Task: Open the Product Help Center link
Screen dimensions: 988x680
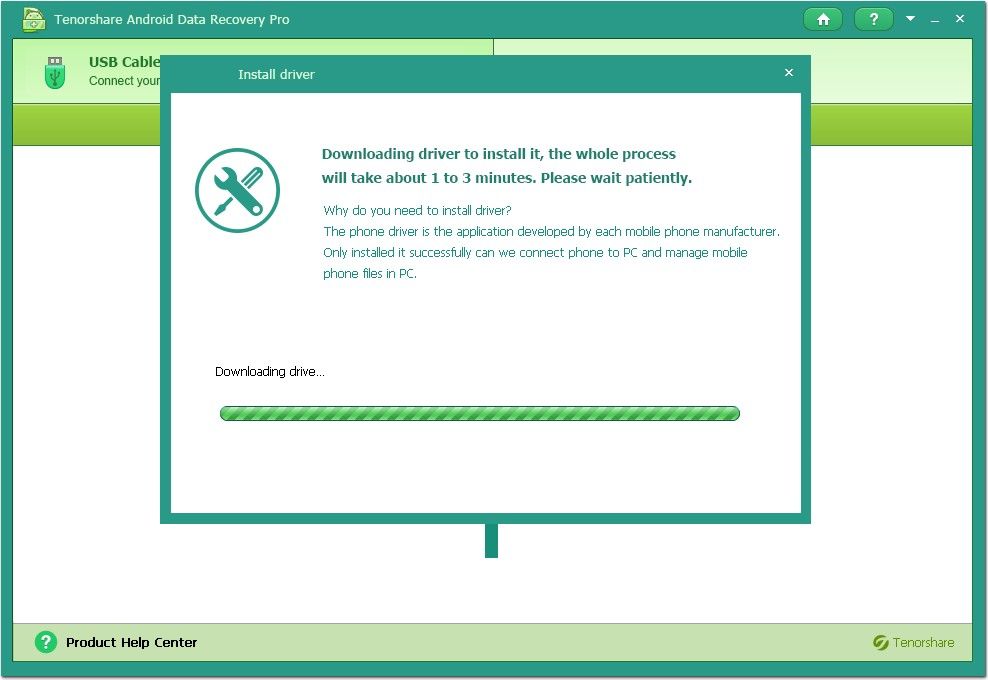Action: point(131,643)
